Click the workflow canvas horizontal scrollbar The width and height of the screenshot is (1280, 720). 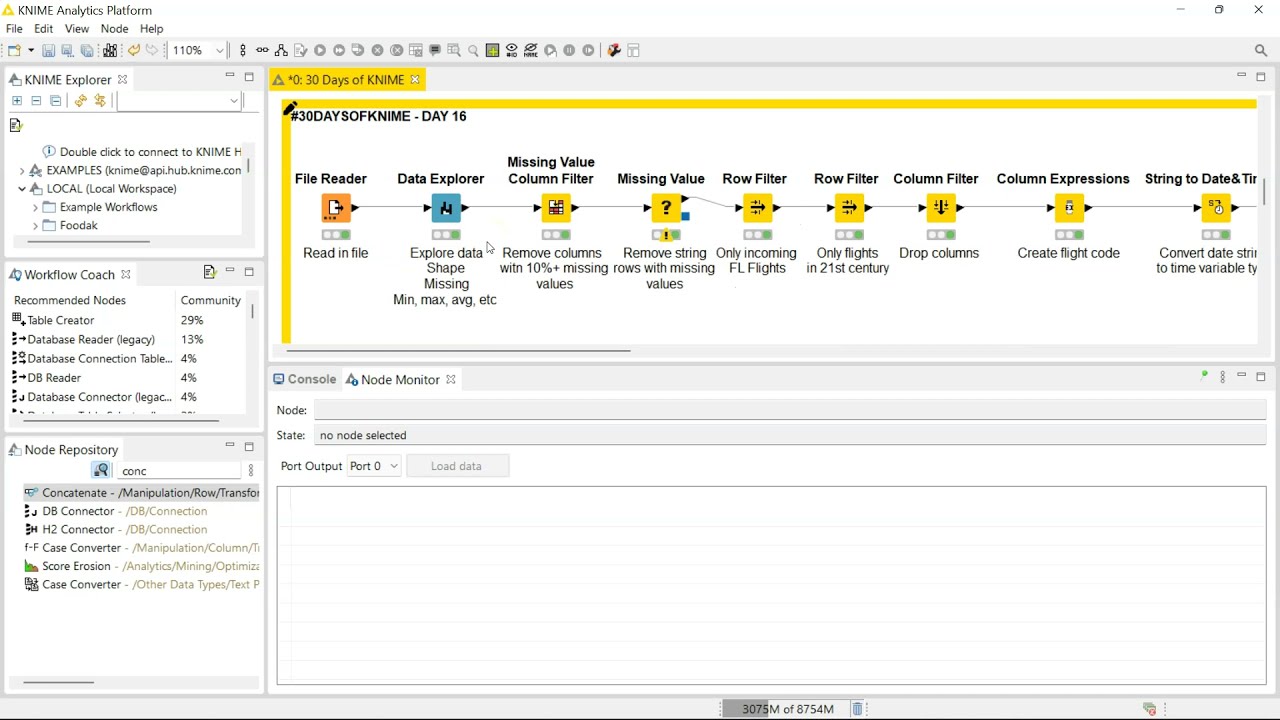pos(458,351)
